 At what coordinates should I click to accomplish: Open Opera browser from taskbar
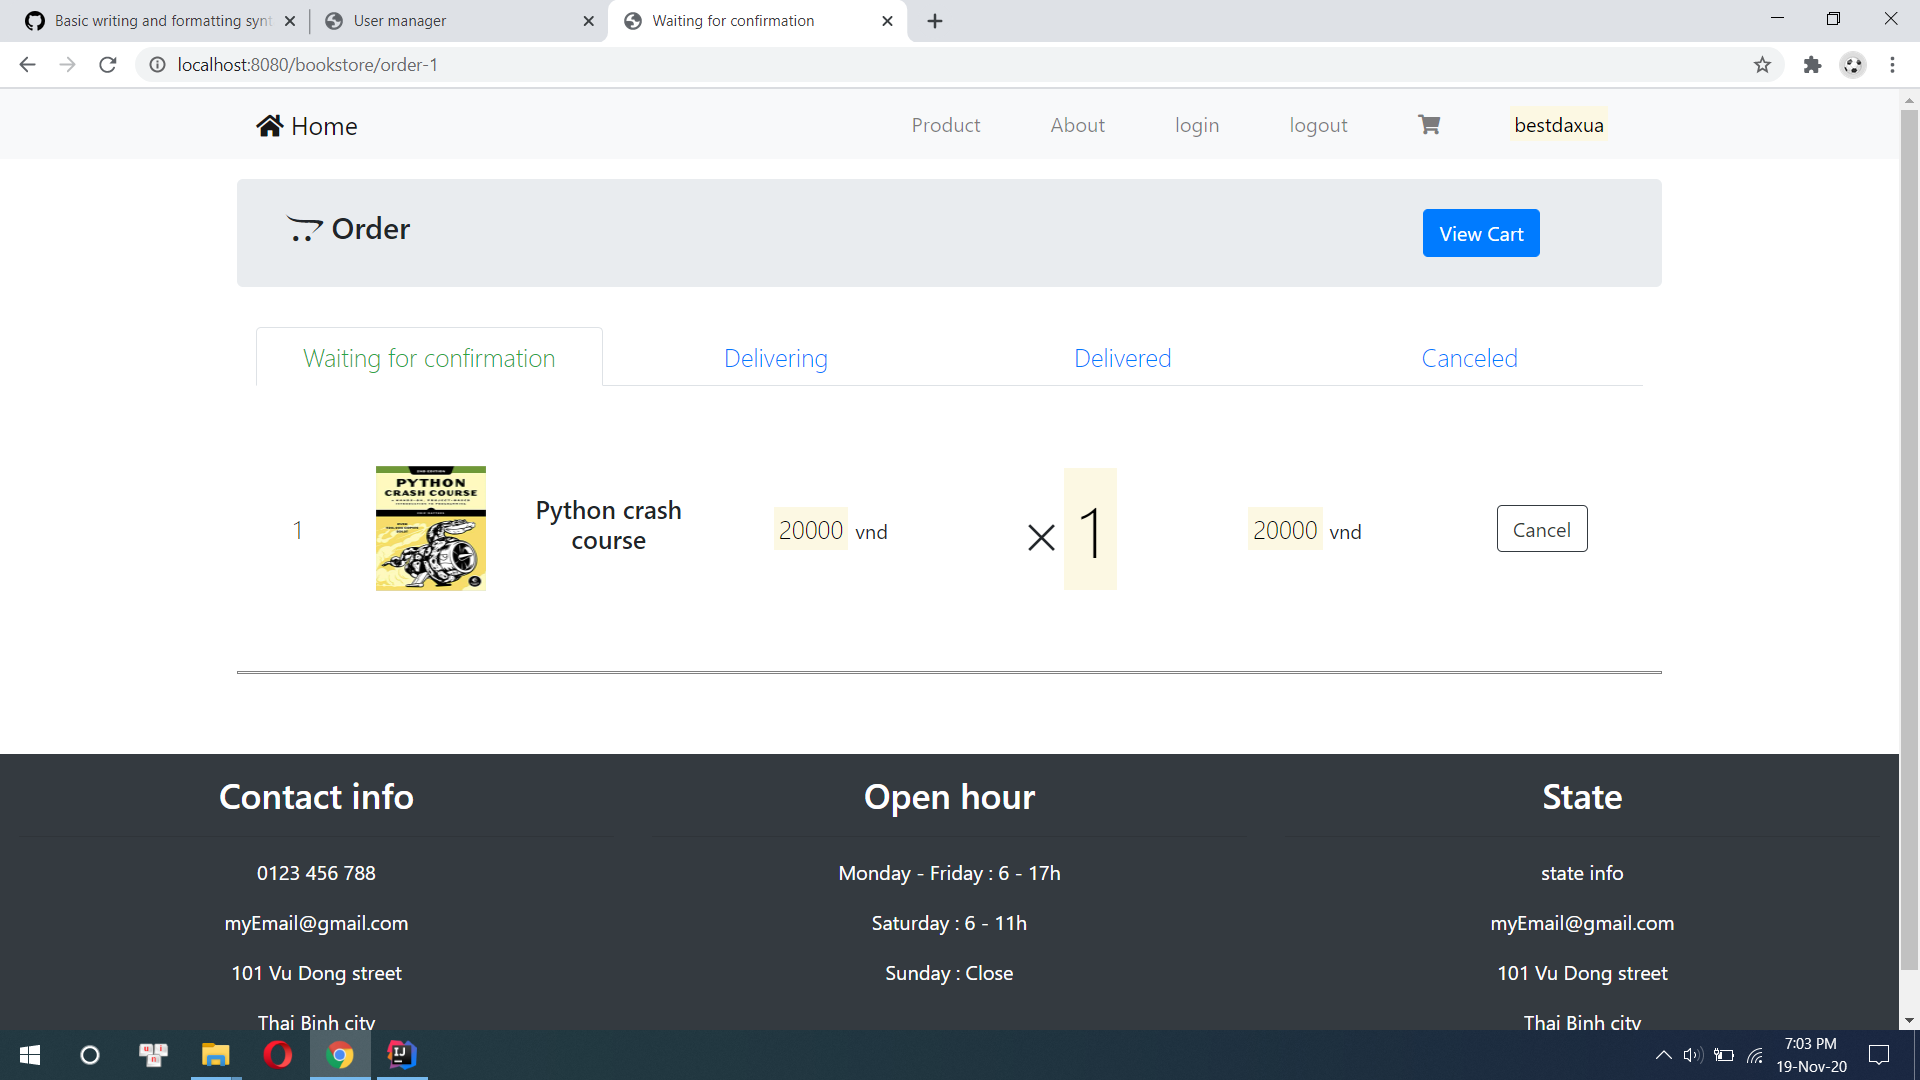point(277,1055)
